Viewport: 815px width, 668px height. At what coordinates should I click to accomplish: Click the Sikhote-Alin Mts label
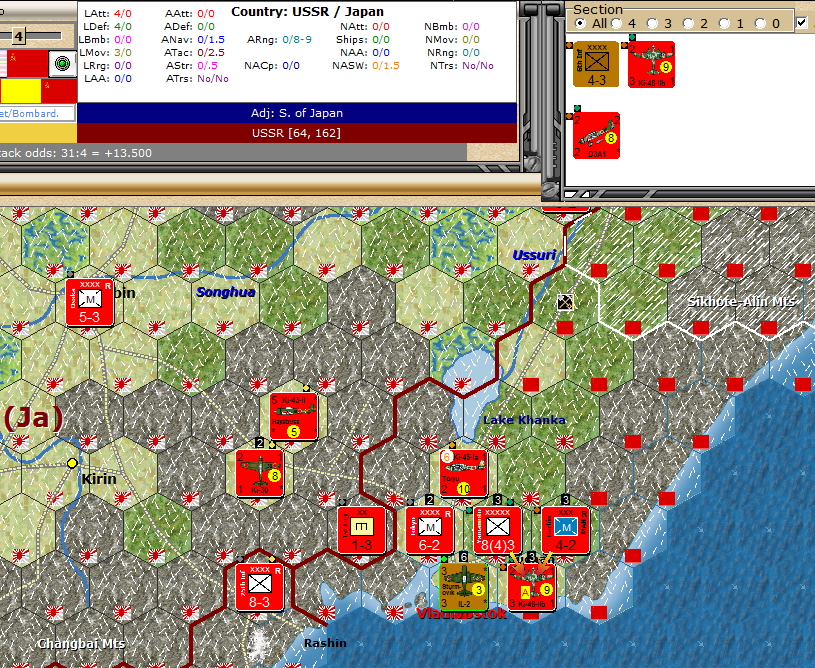(741, 302)
